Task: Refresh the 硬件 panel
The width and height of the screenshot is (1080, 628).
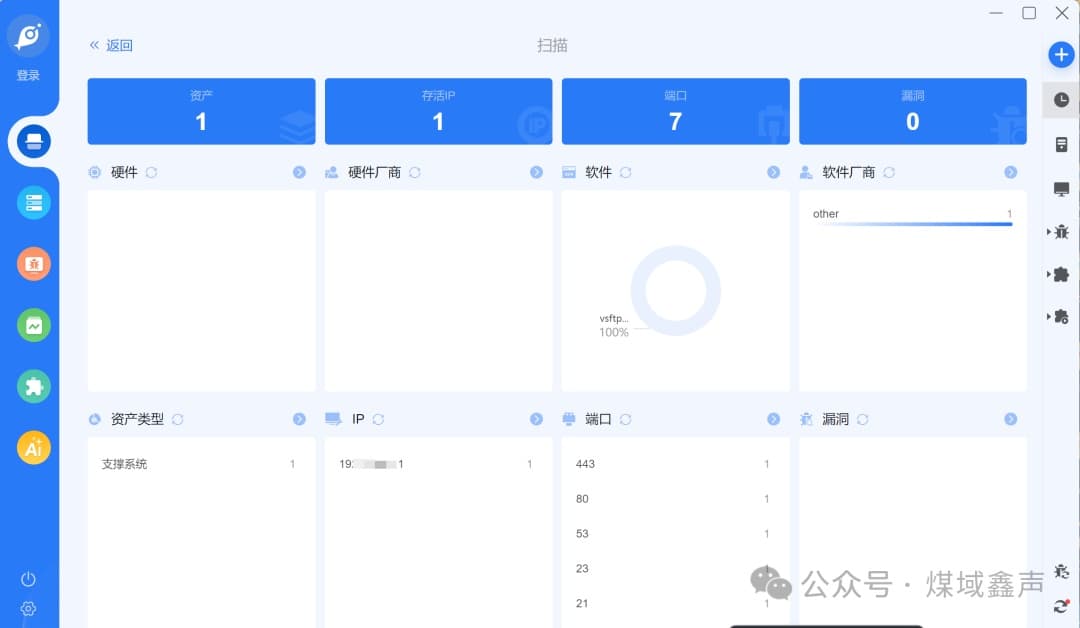Action: pyautogui.click(x=152, y=172)
